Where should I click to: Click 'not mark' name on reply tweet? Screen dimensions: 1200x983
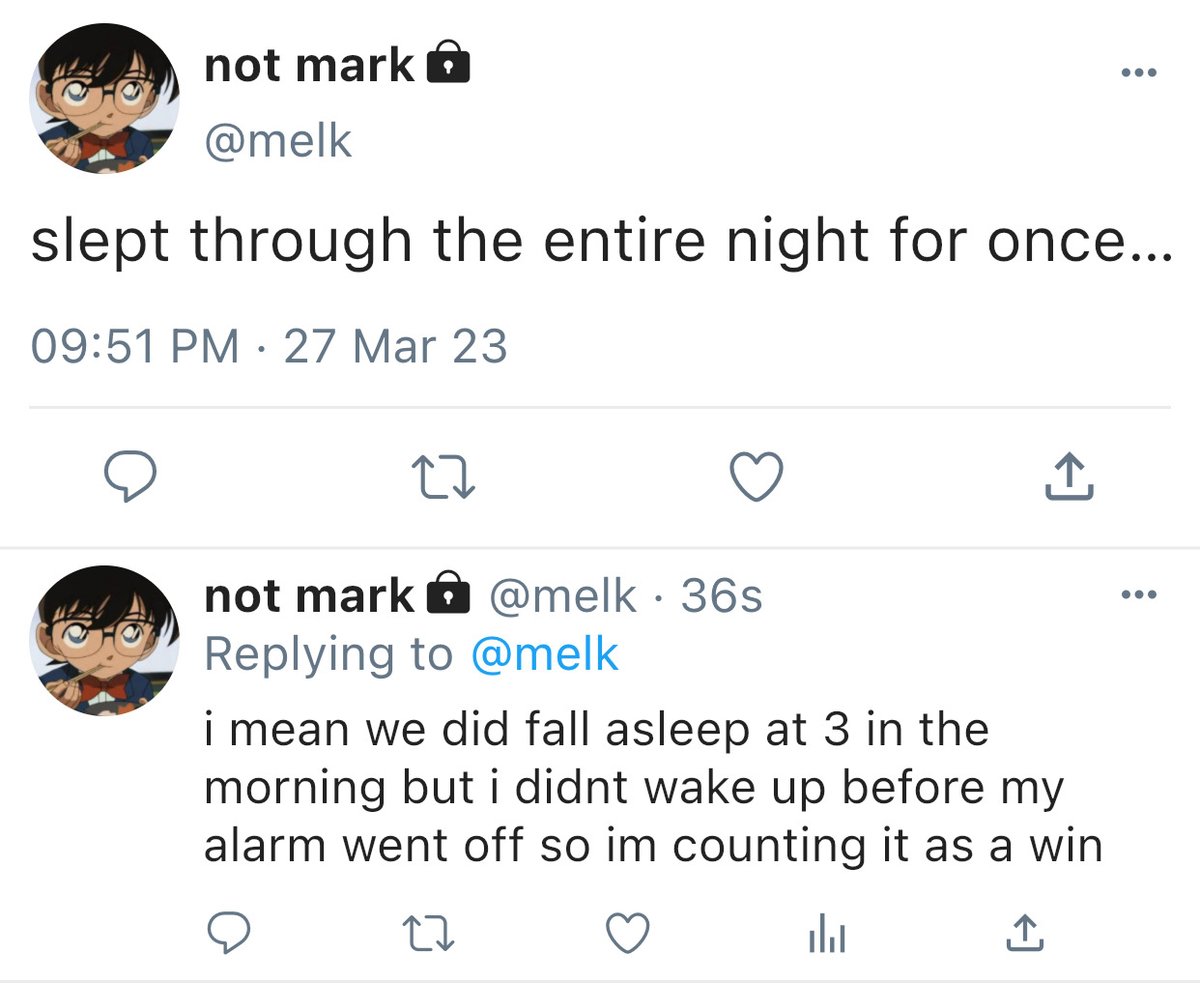click(309, 596)
